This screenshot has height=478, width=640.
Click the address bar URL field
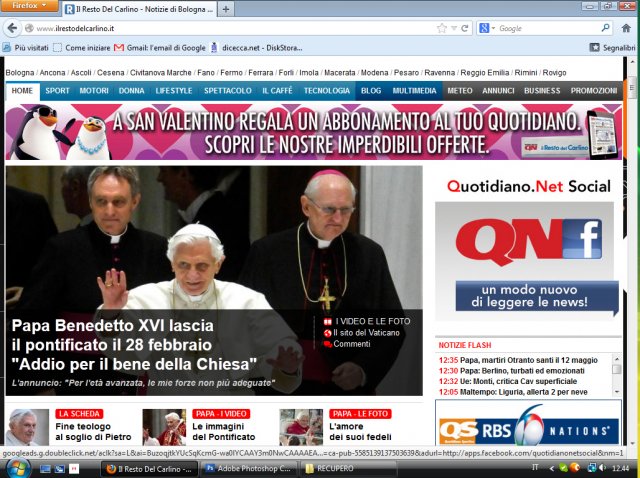click(x=233, y=28)
